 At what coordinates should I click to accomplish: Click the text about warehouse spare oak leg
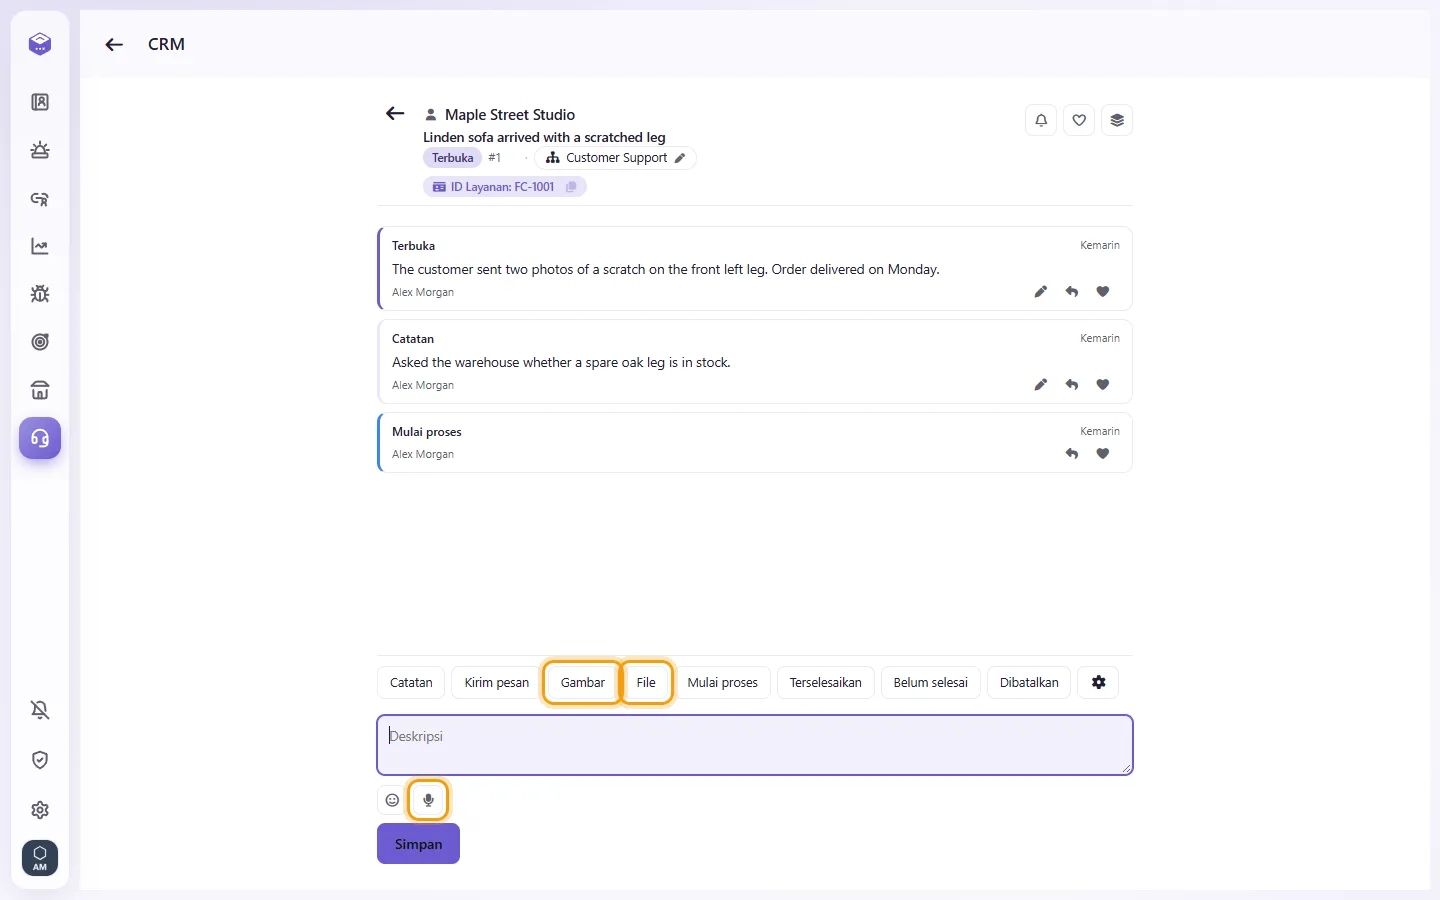coord(561,363)
